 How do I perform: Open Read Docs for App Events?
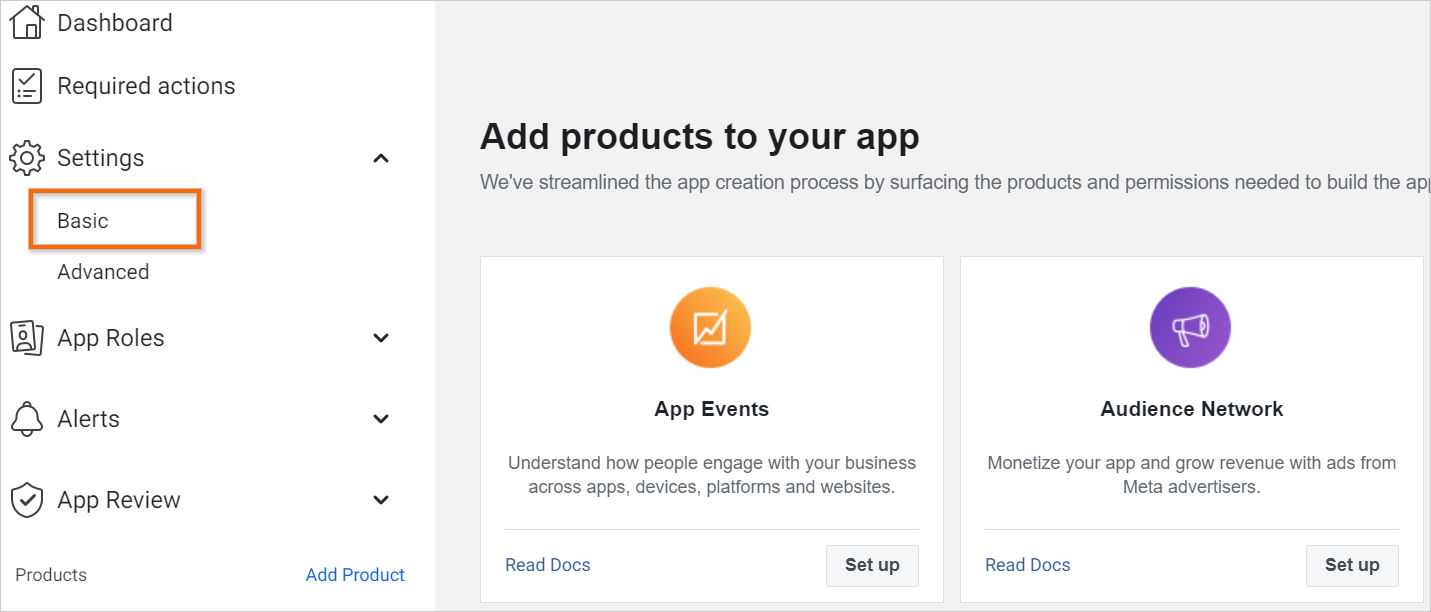(x=547, y=565)
